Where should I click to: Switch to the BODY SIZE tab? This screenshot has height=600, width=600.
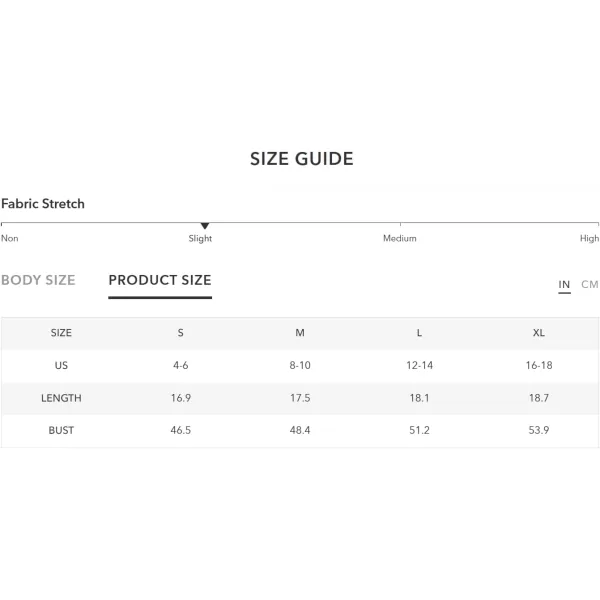[x=38, y=280]
